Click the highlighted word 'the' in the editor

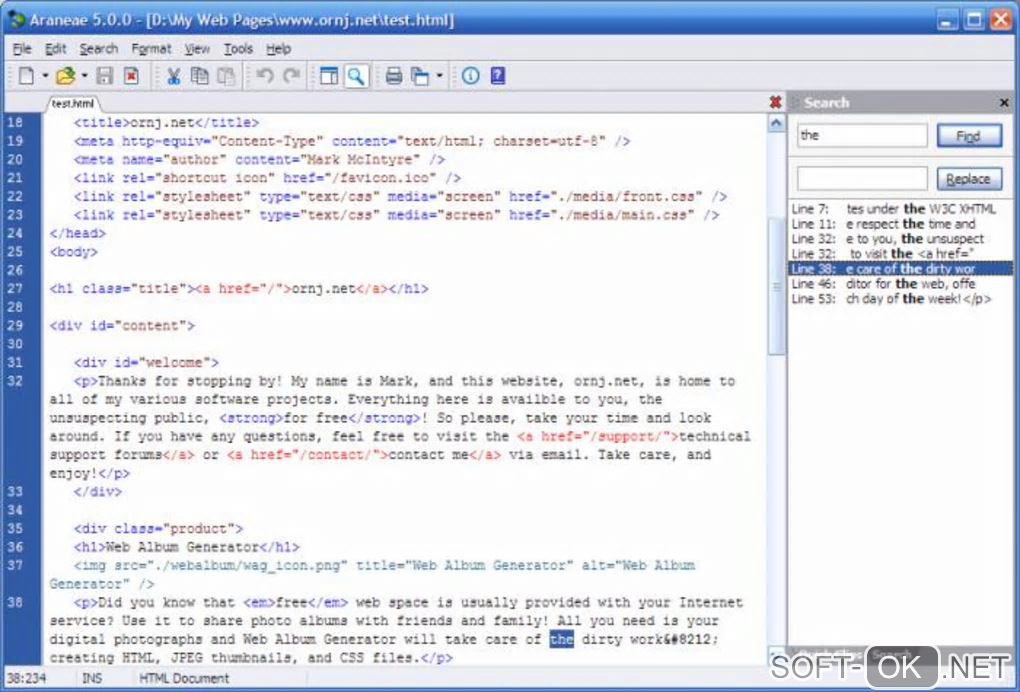coord(561,639)
